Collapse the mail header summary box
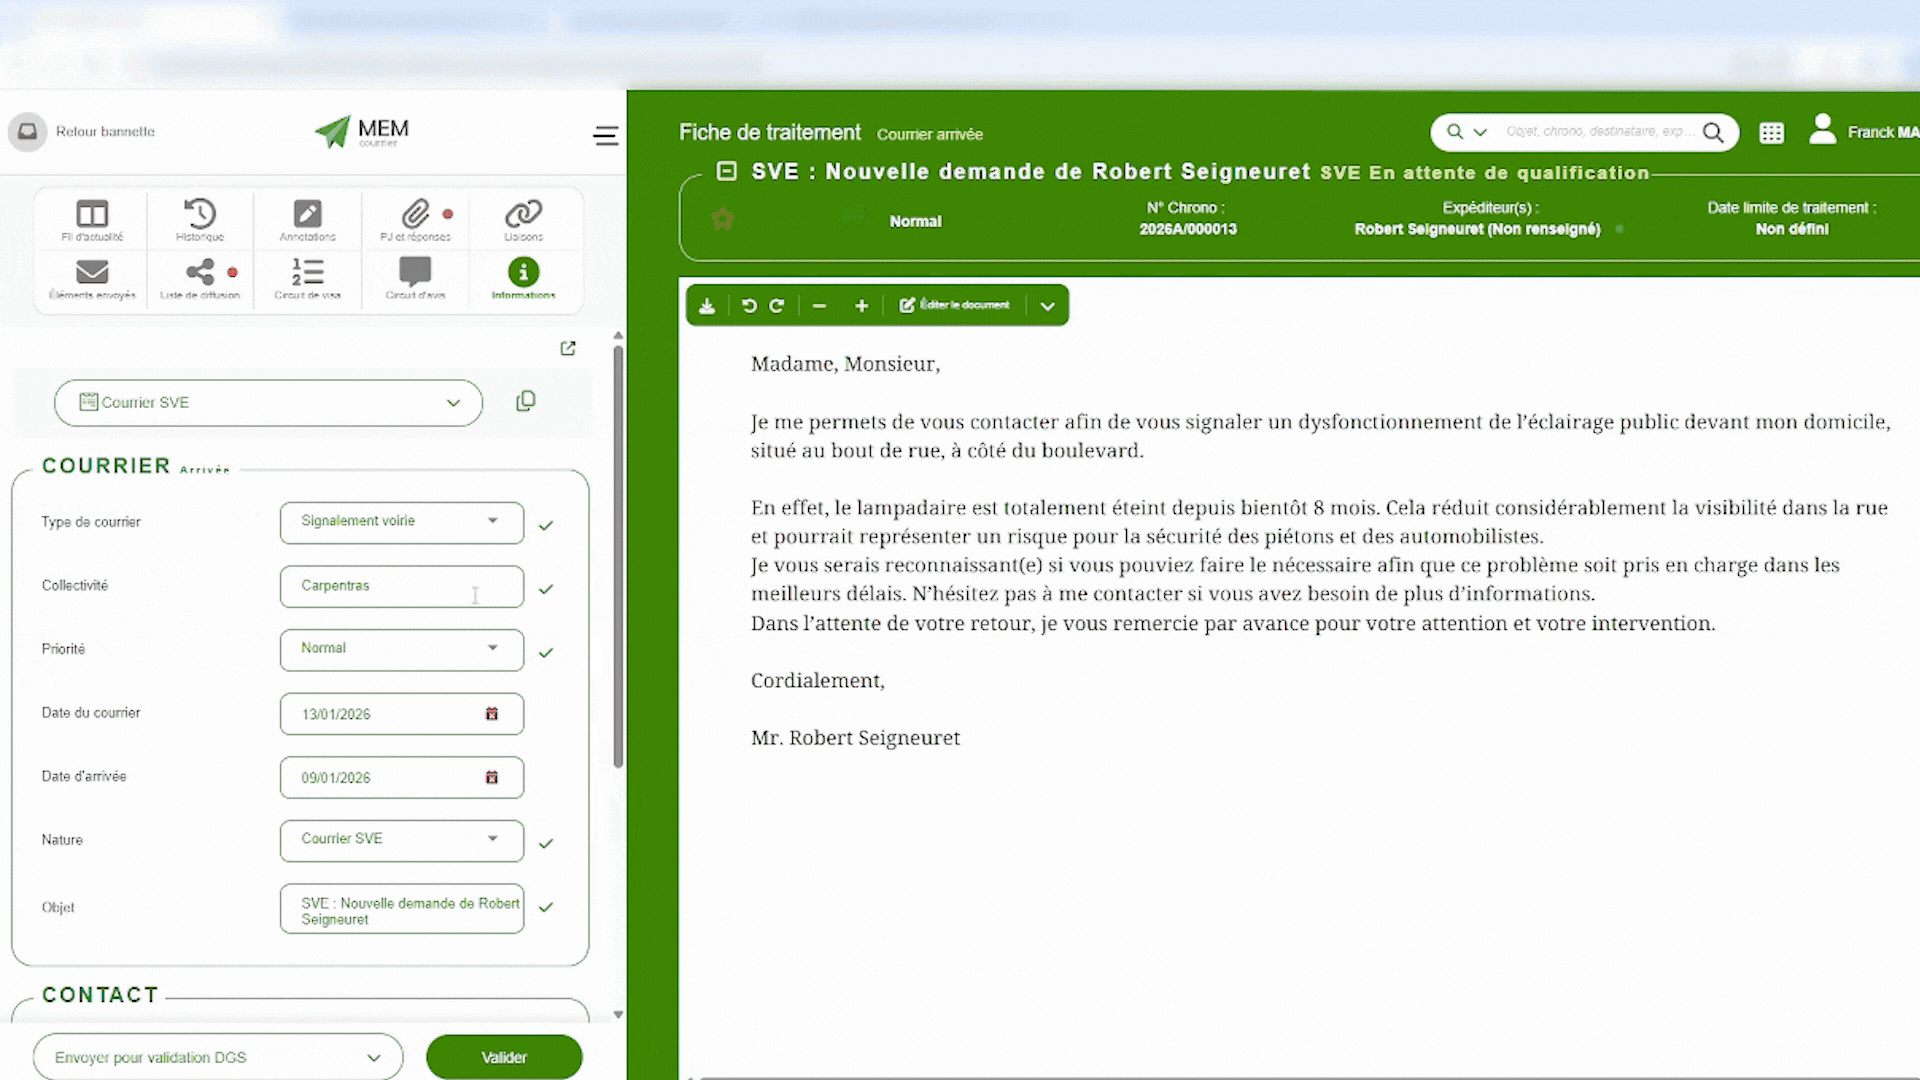 click(x=727, y=171)
